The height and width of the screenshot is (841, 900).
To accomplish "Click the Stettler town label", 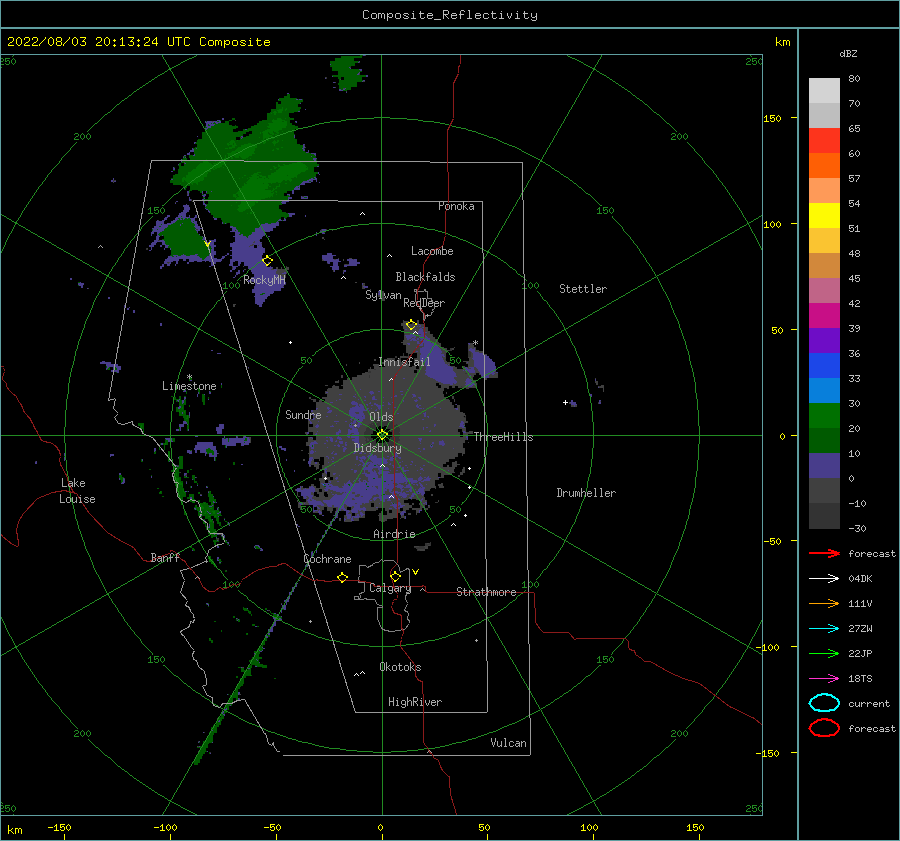I will point(583,289).
